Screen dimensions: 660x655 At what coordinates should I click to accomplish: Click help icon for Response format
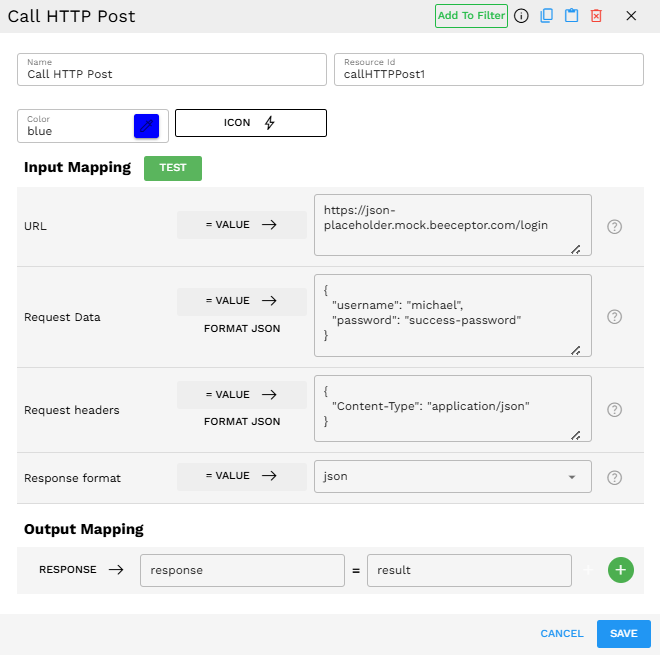tap(615, 478)
